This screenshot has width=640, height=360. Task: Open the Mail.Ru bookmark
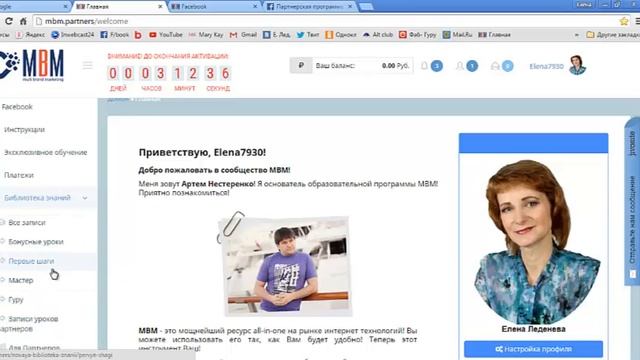pos(457,35)
